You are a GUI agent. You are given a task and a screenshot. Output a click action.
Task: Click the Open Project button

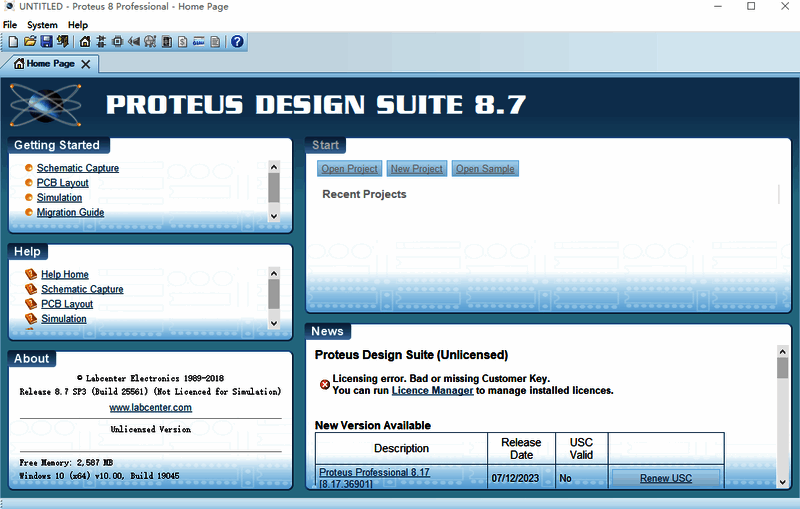[349, 169]
